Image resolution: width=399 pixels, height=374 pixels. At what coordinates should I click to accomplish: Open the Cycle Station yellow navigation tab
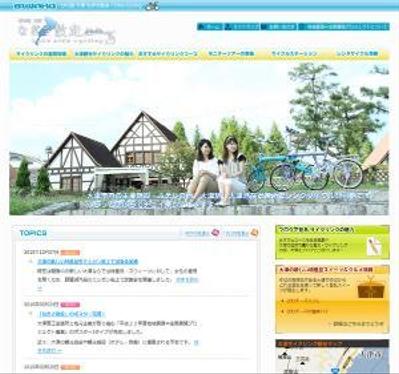[x=294, y=54]
